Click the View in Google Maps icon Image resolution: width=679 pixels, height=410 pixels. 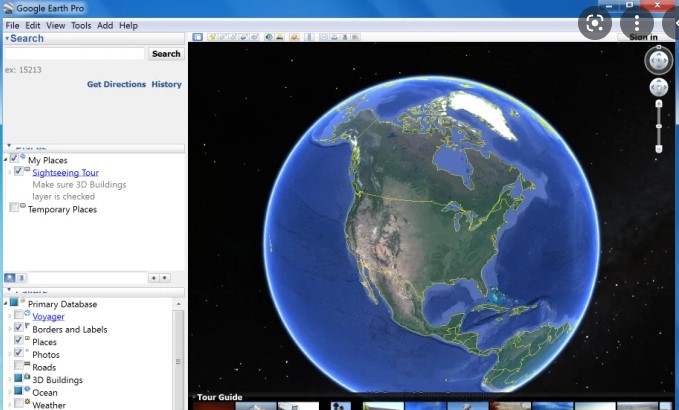[355, 37]
